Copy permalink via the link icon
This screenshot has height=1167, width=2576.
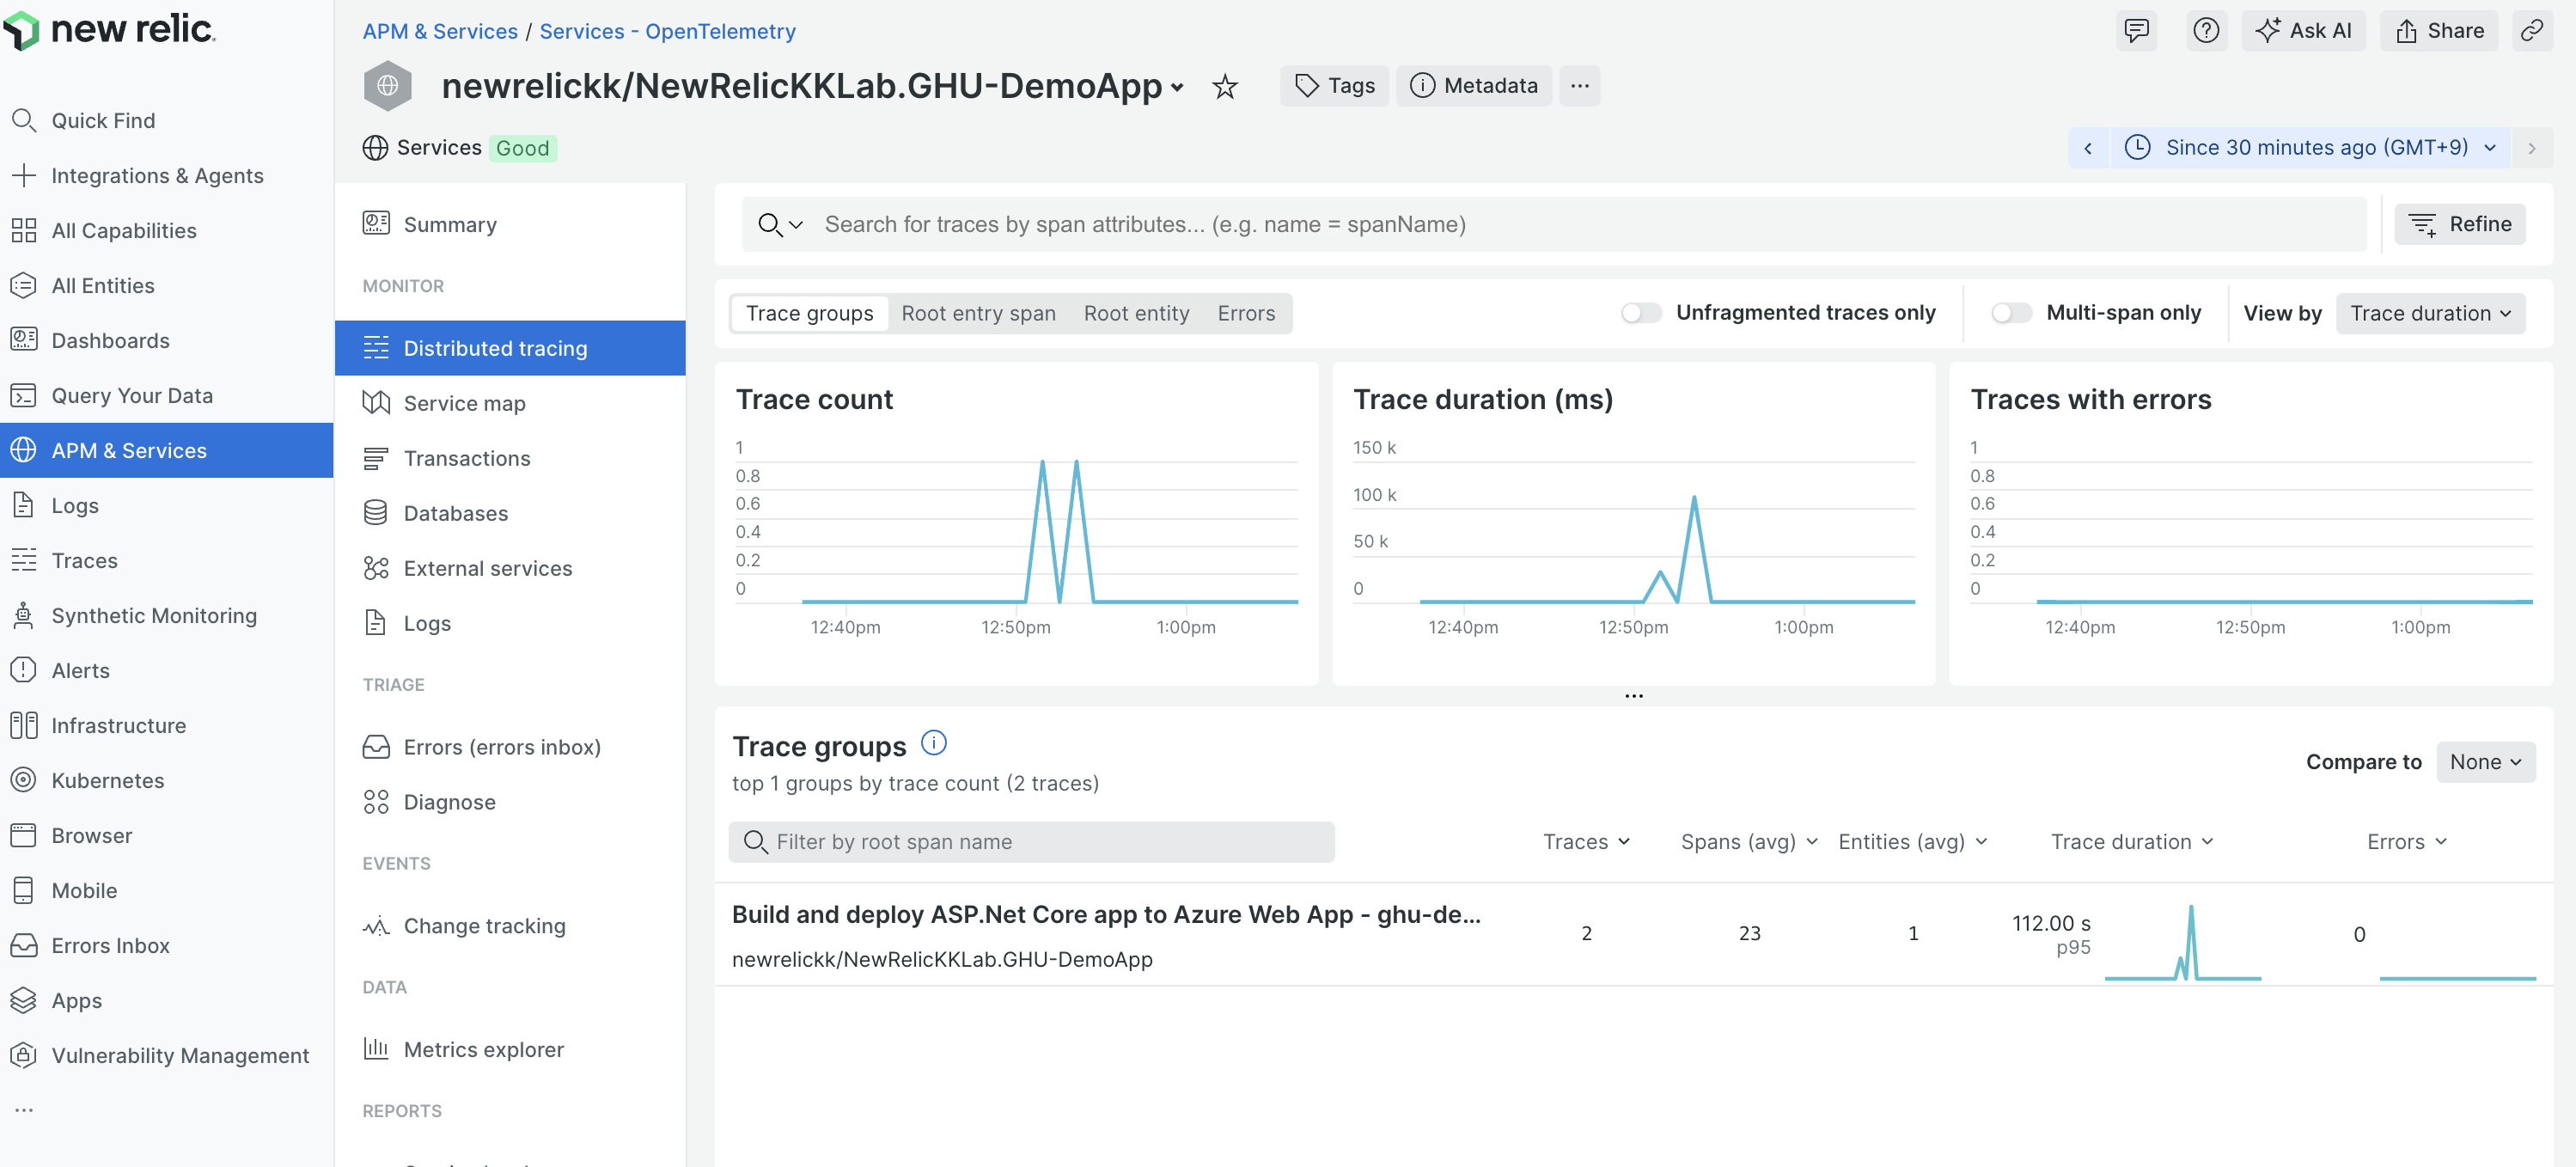2531,31
